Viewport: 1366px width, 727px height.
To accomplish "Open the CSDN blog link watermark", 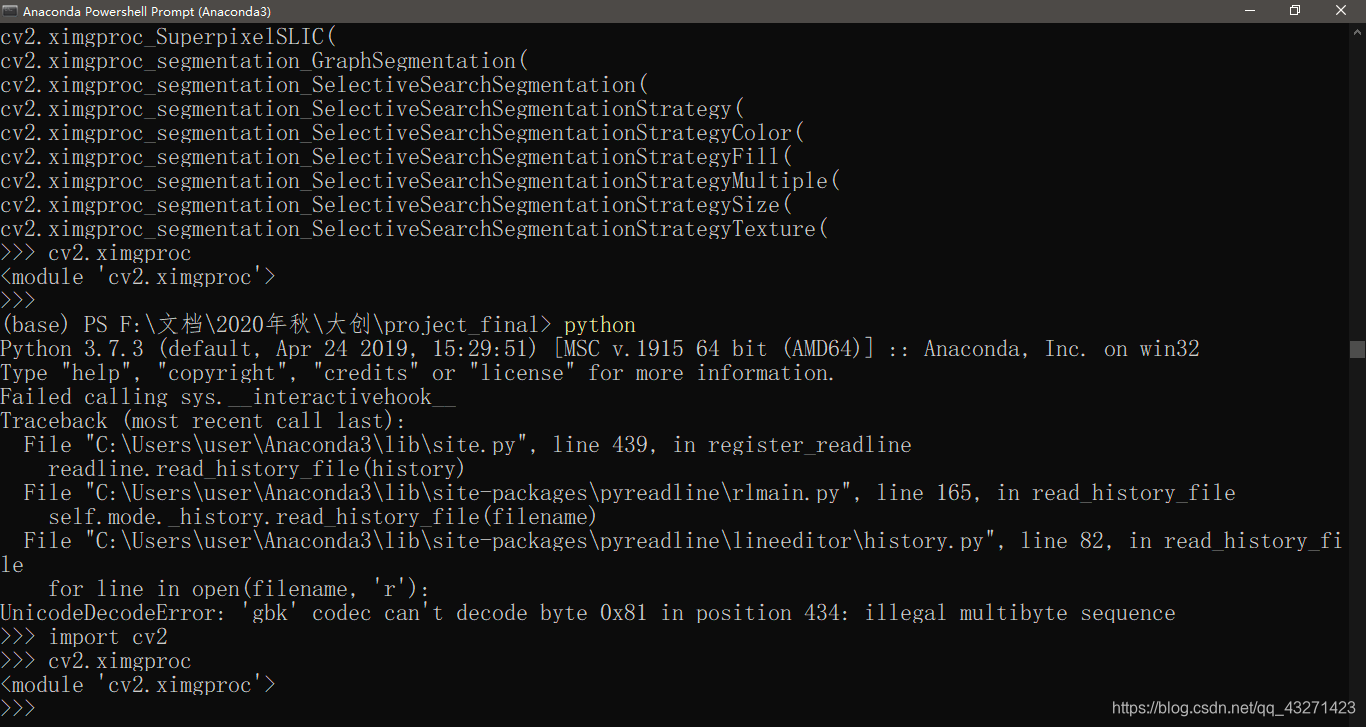I will point(1231,707).
